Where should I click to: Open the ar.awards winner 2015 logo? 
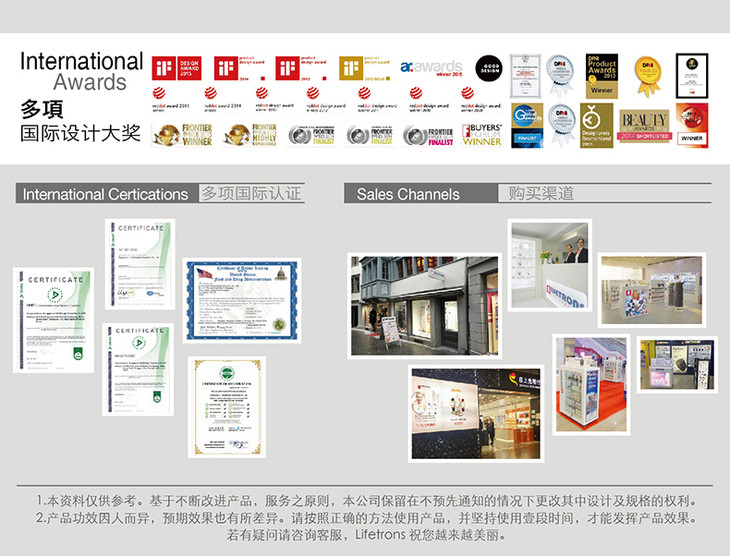pos(431,68)
